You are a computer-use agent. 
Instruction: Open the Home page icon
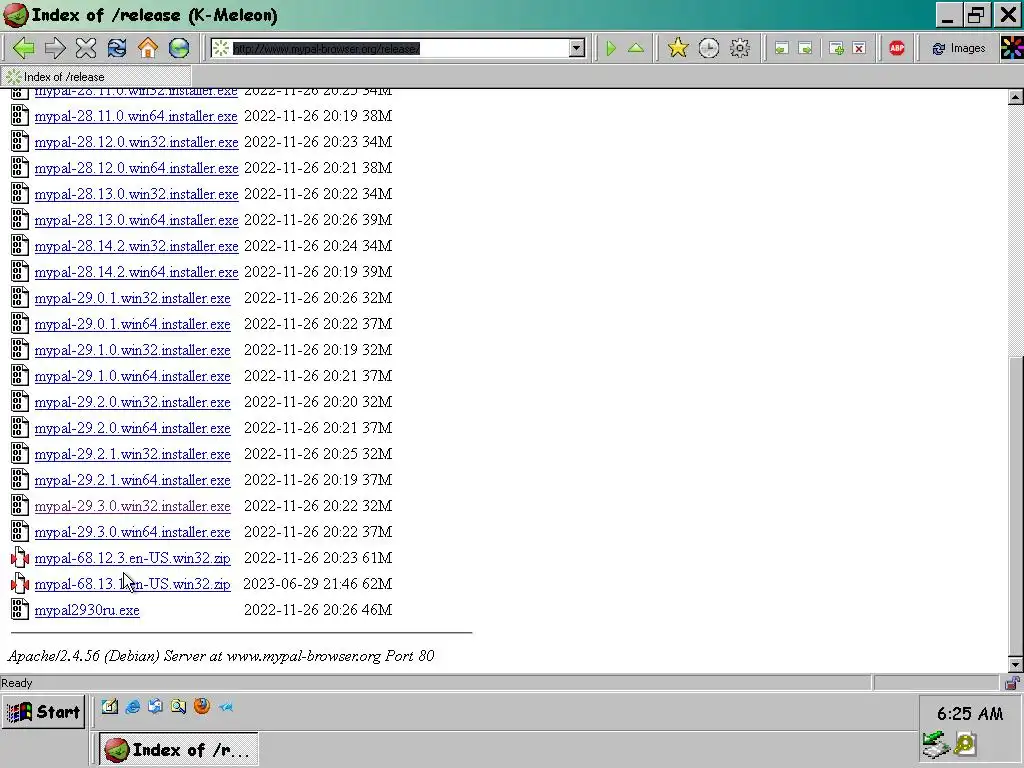tap(148, 48)
